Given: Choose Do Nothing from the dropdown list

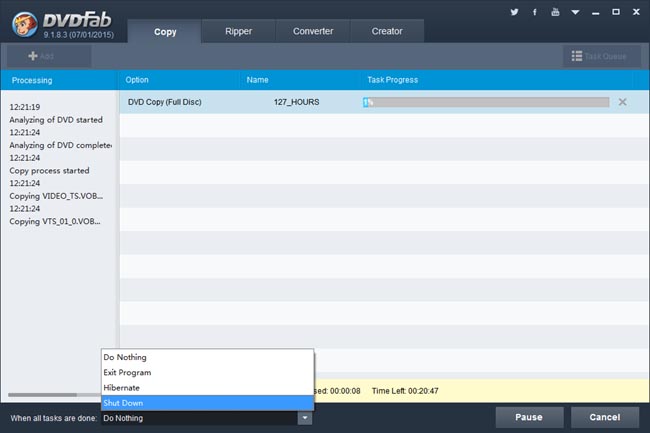Looking at the screenshot, I should pos(207,357).
